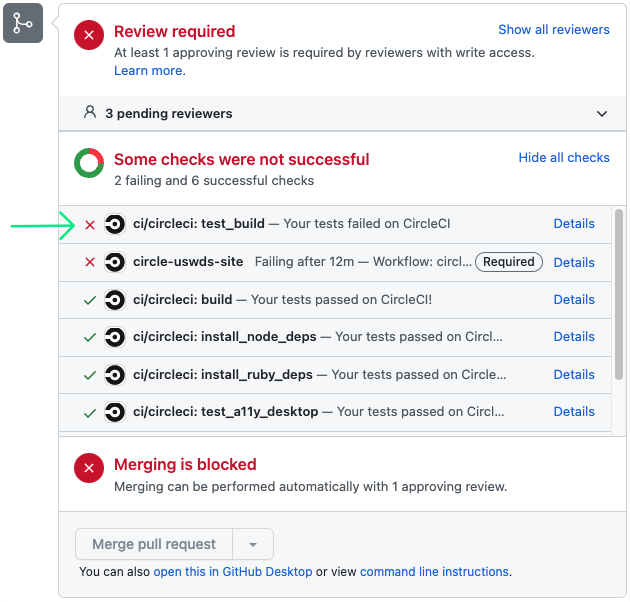Open the merge method dropdown arrow
The width and height of the screenshot is (630, 602).
(x=253, y=545)
